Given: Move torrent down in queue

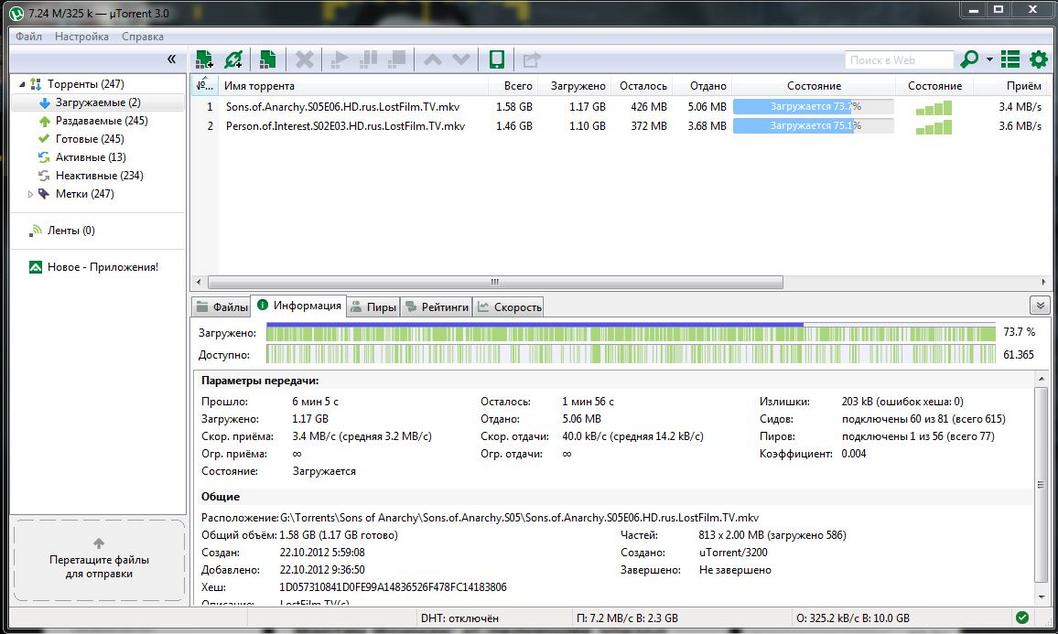Looking at the screenshot, I should (462, 60).
